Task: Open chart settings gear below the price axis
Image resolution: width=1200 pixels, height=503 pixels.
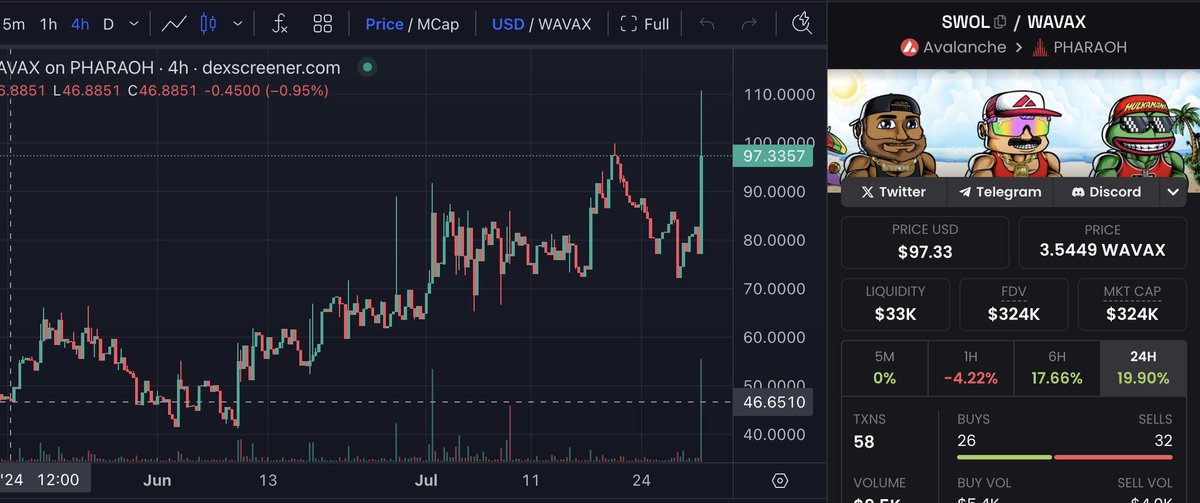Action: click(x=780, y=480)
